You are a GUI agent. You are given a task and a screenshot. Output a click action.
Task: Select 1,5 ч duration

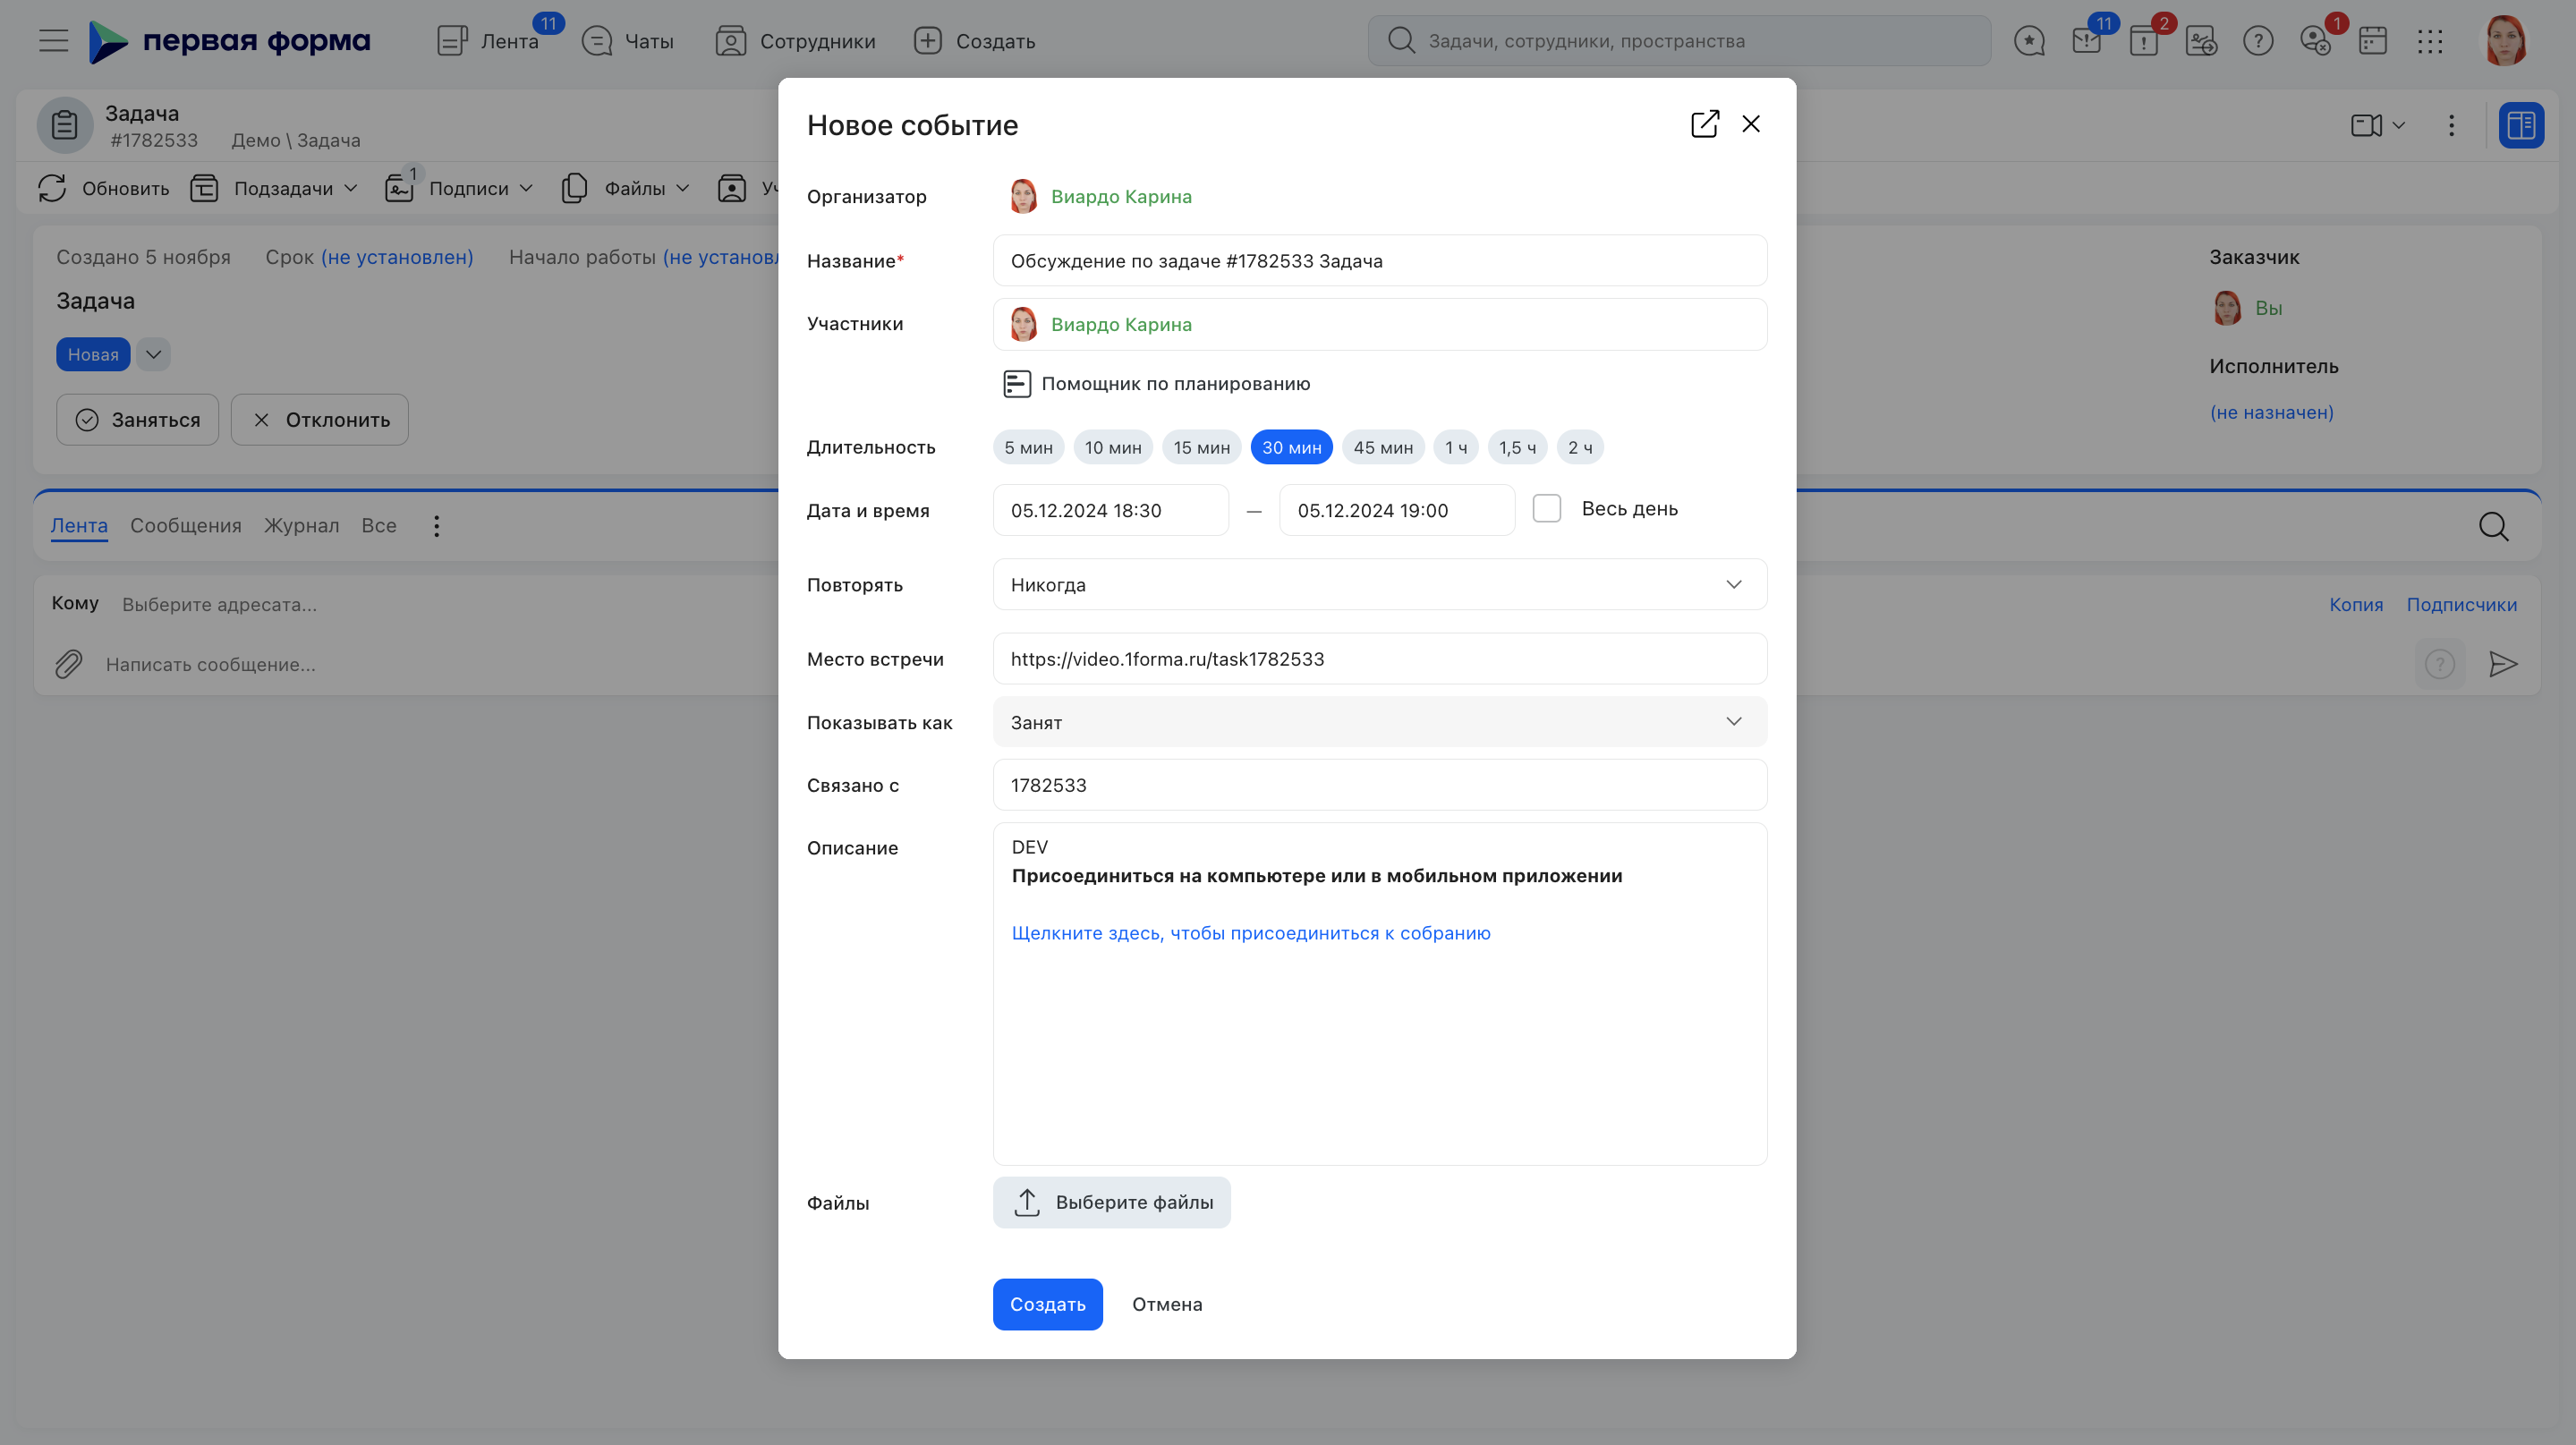1517,448
